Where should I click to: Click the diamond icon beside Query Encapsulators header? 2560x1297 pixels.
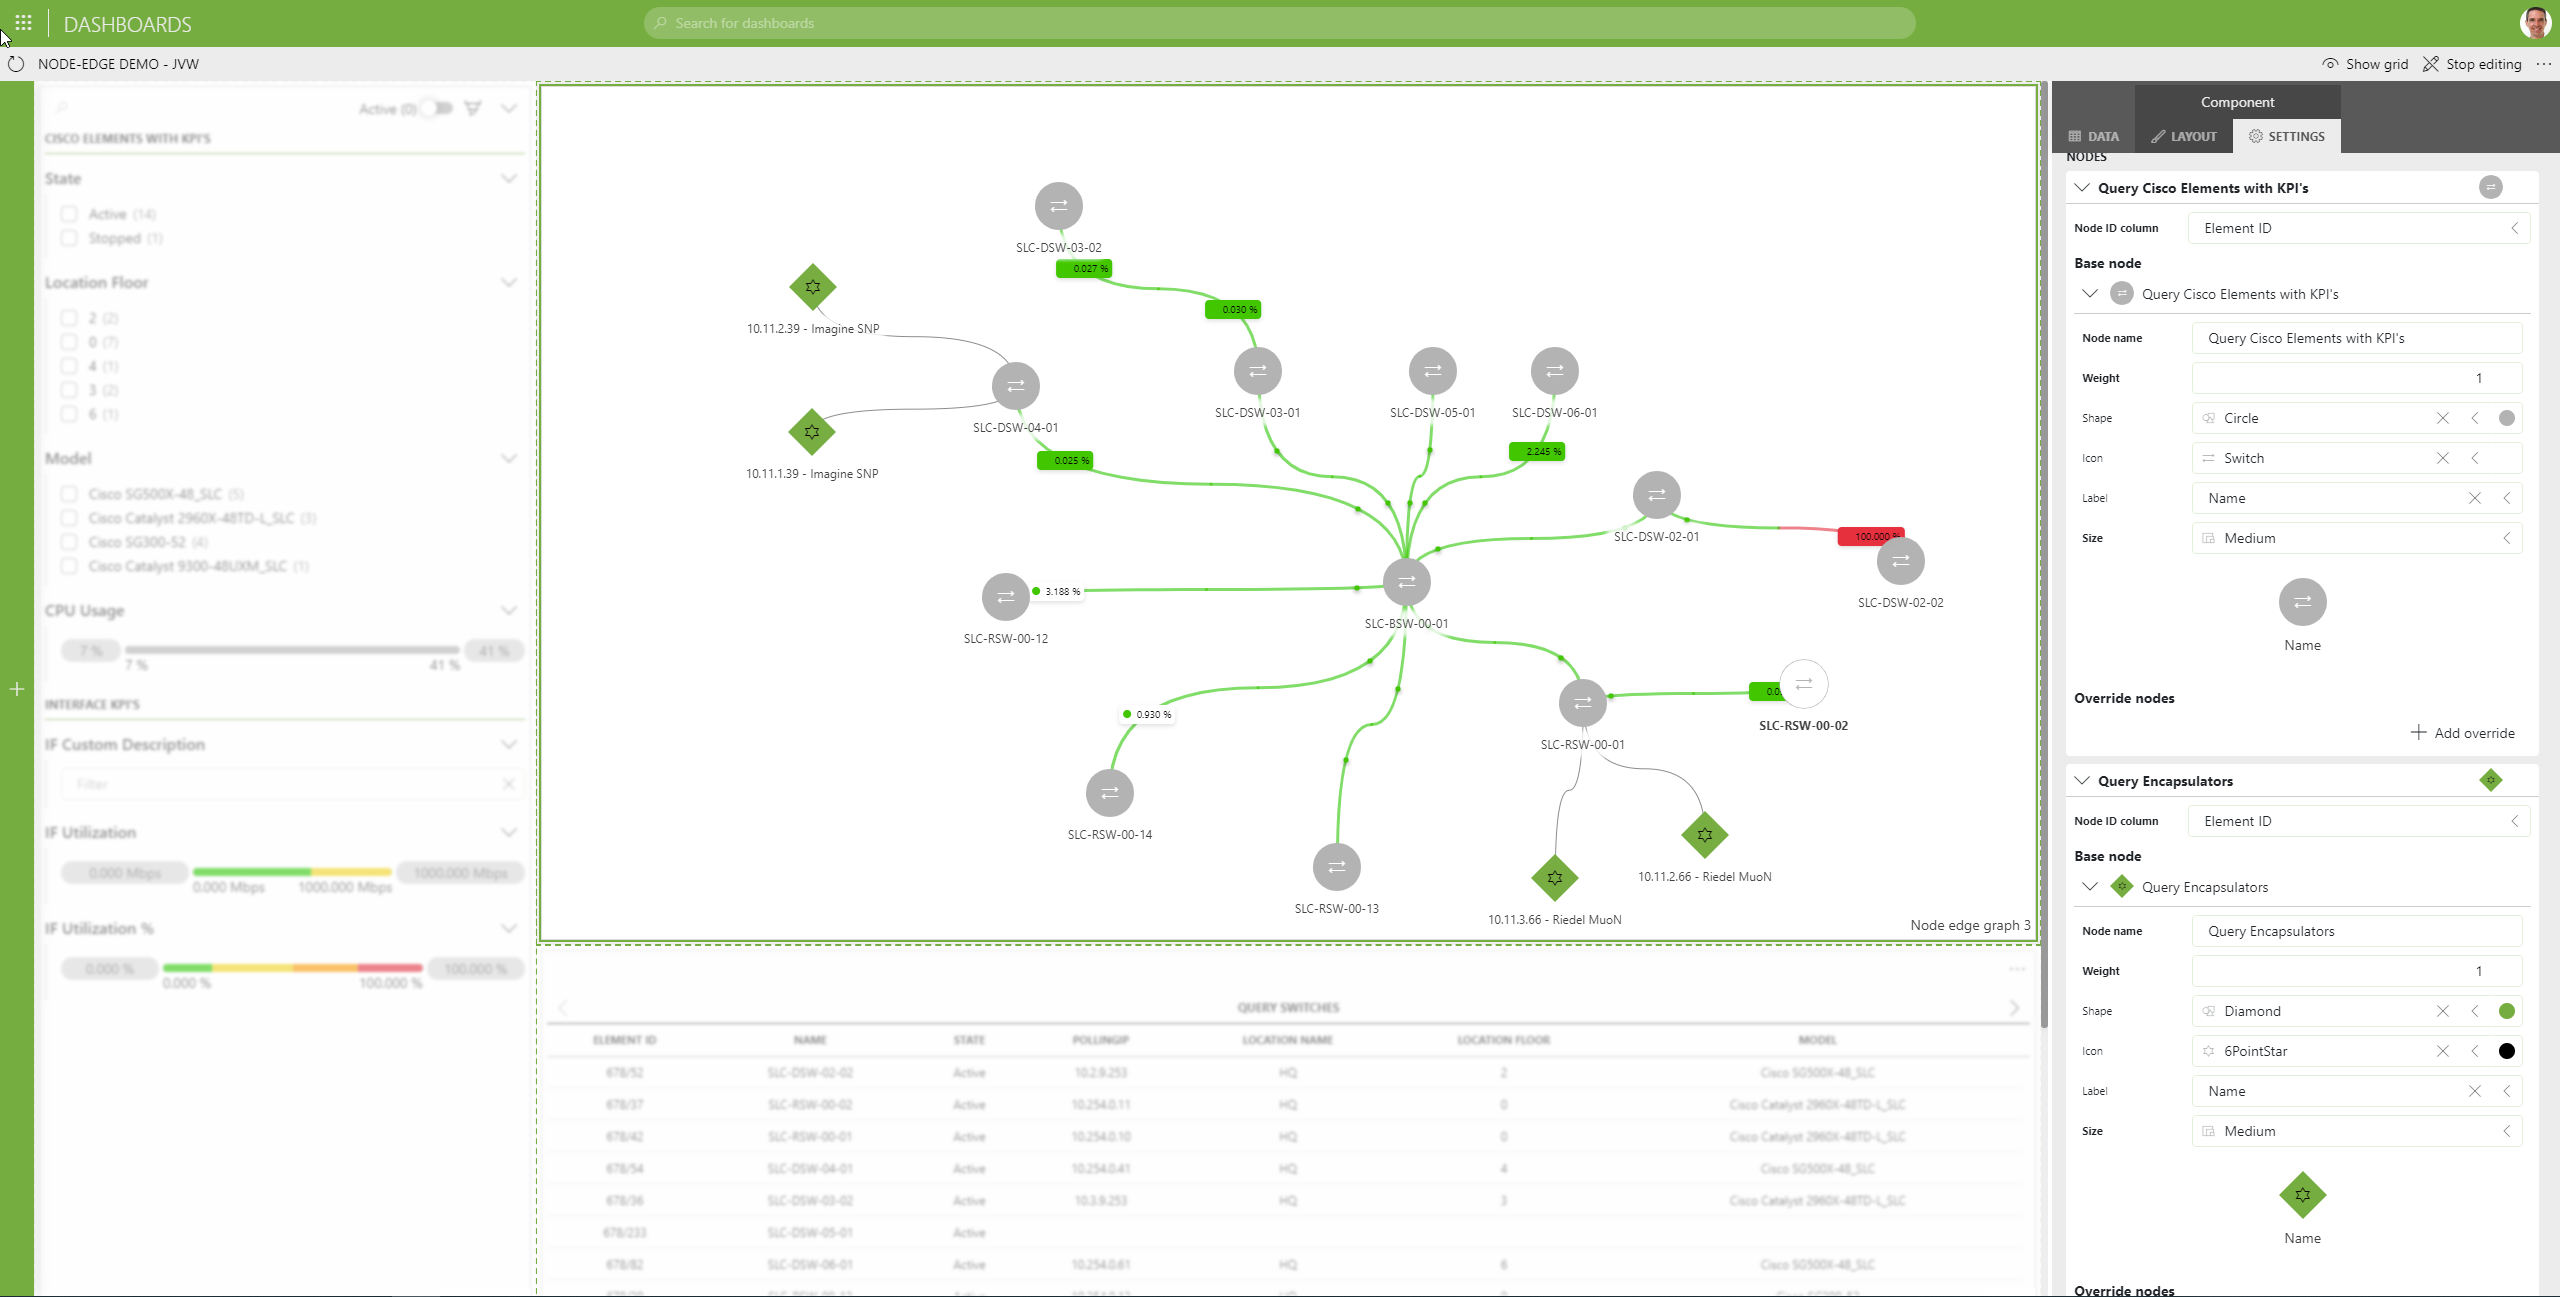click(2490, 780)
